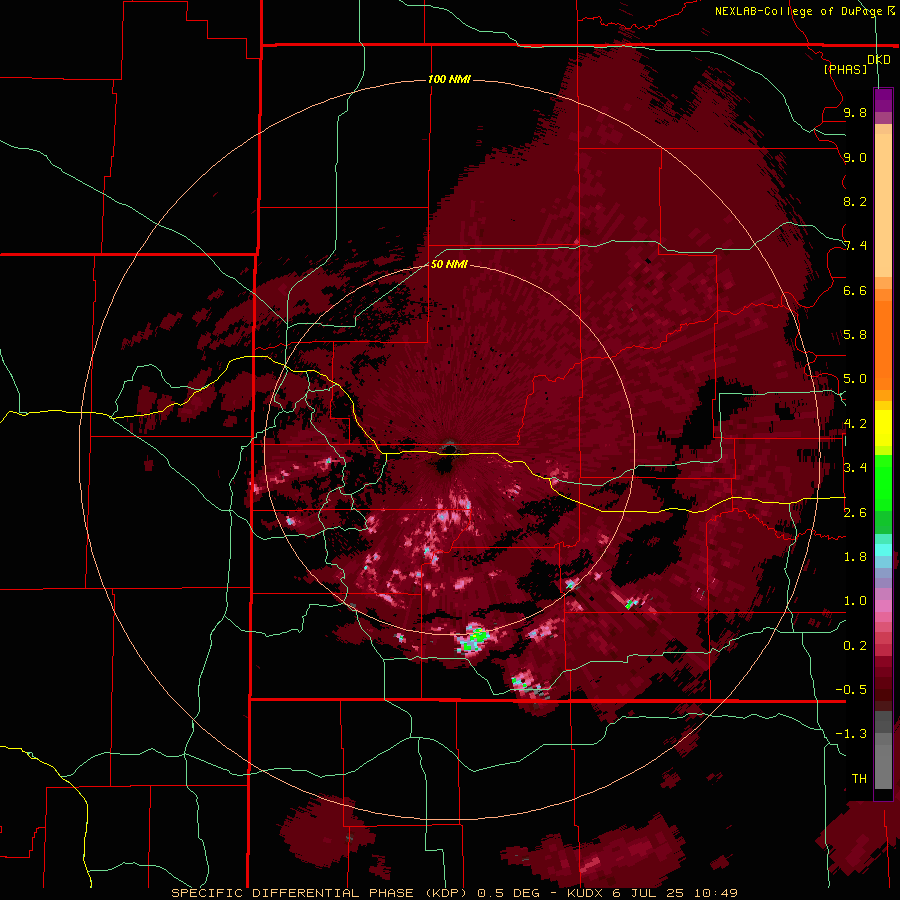Click the 1.0 value on color scale

click(x=855, y=601)
